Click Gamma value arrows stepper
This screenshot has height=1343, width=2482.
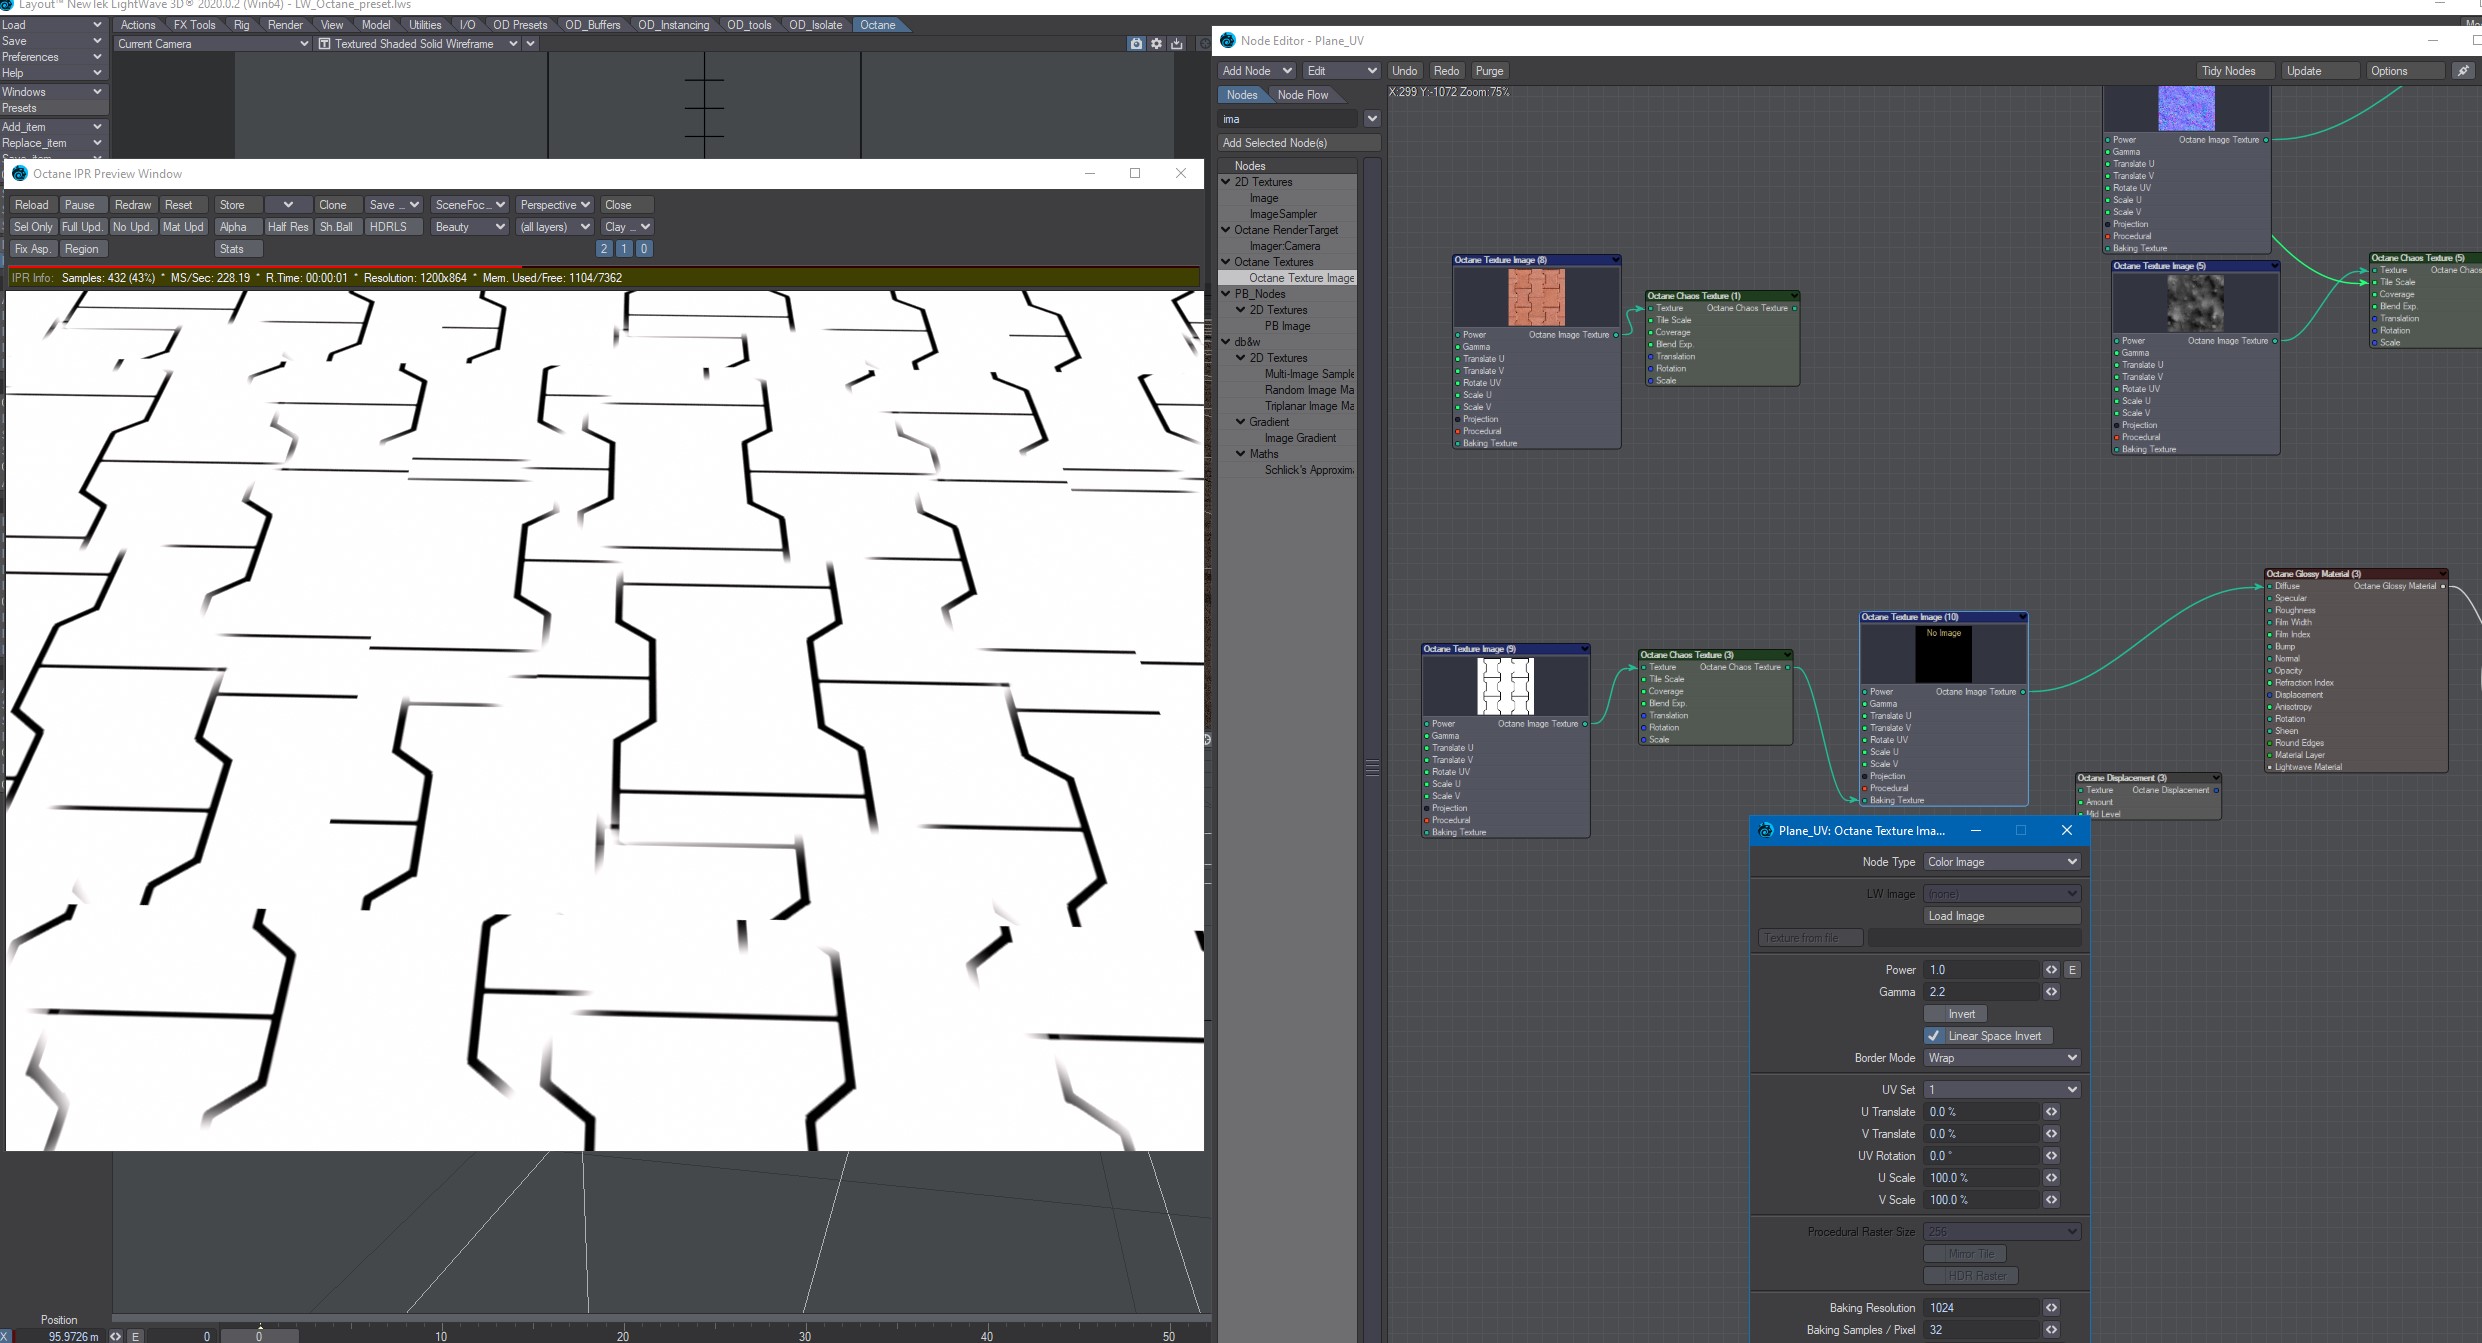point(2051,992)
